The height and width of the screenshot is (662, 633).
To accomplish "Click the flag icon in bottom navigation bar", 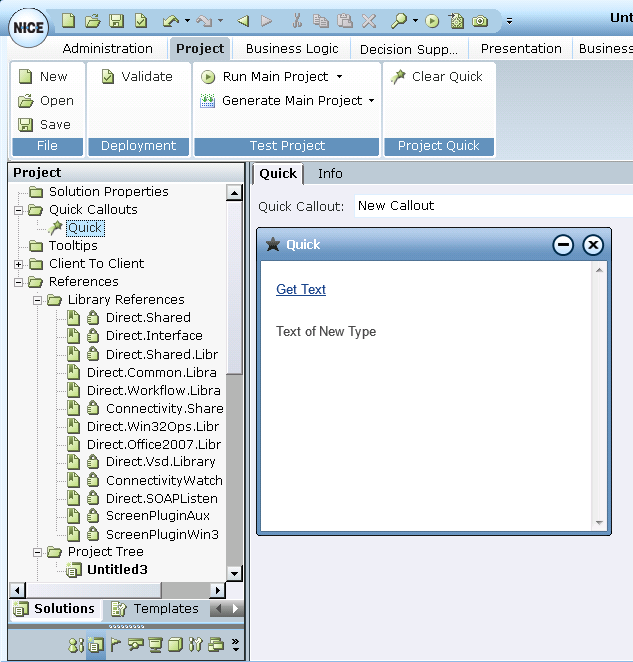I will 115,645.
